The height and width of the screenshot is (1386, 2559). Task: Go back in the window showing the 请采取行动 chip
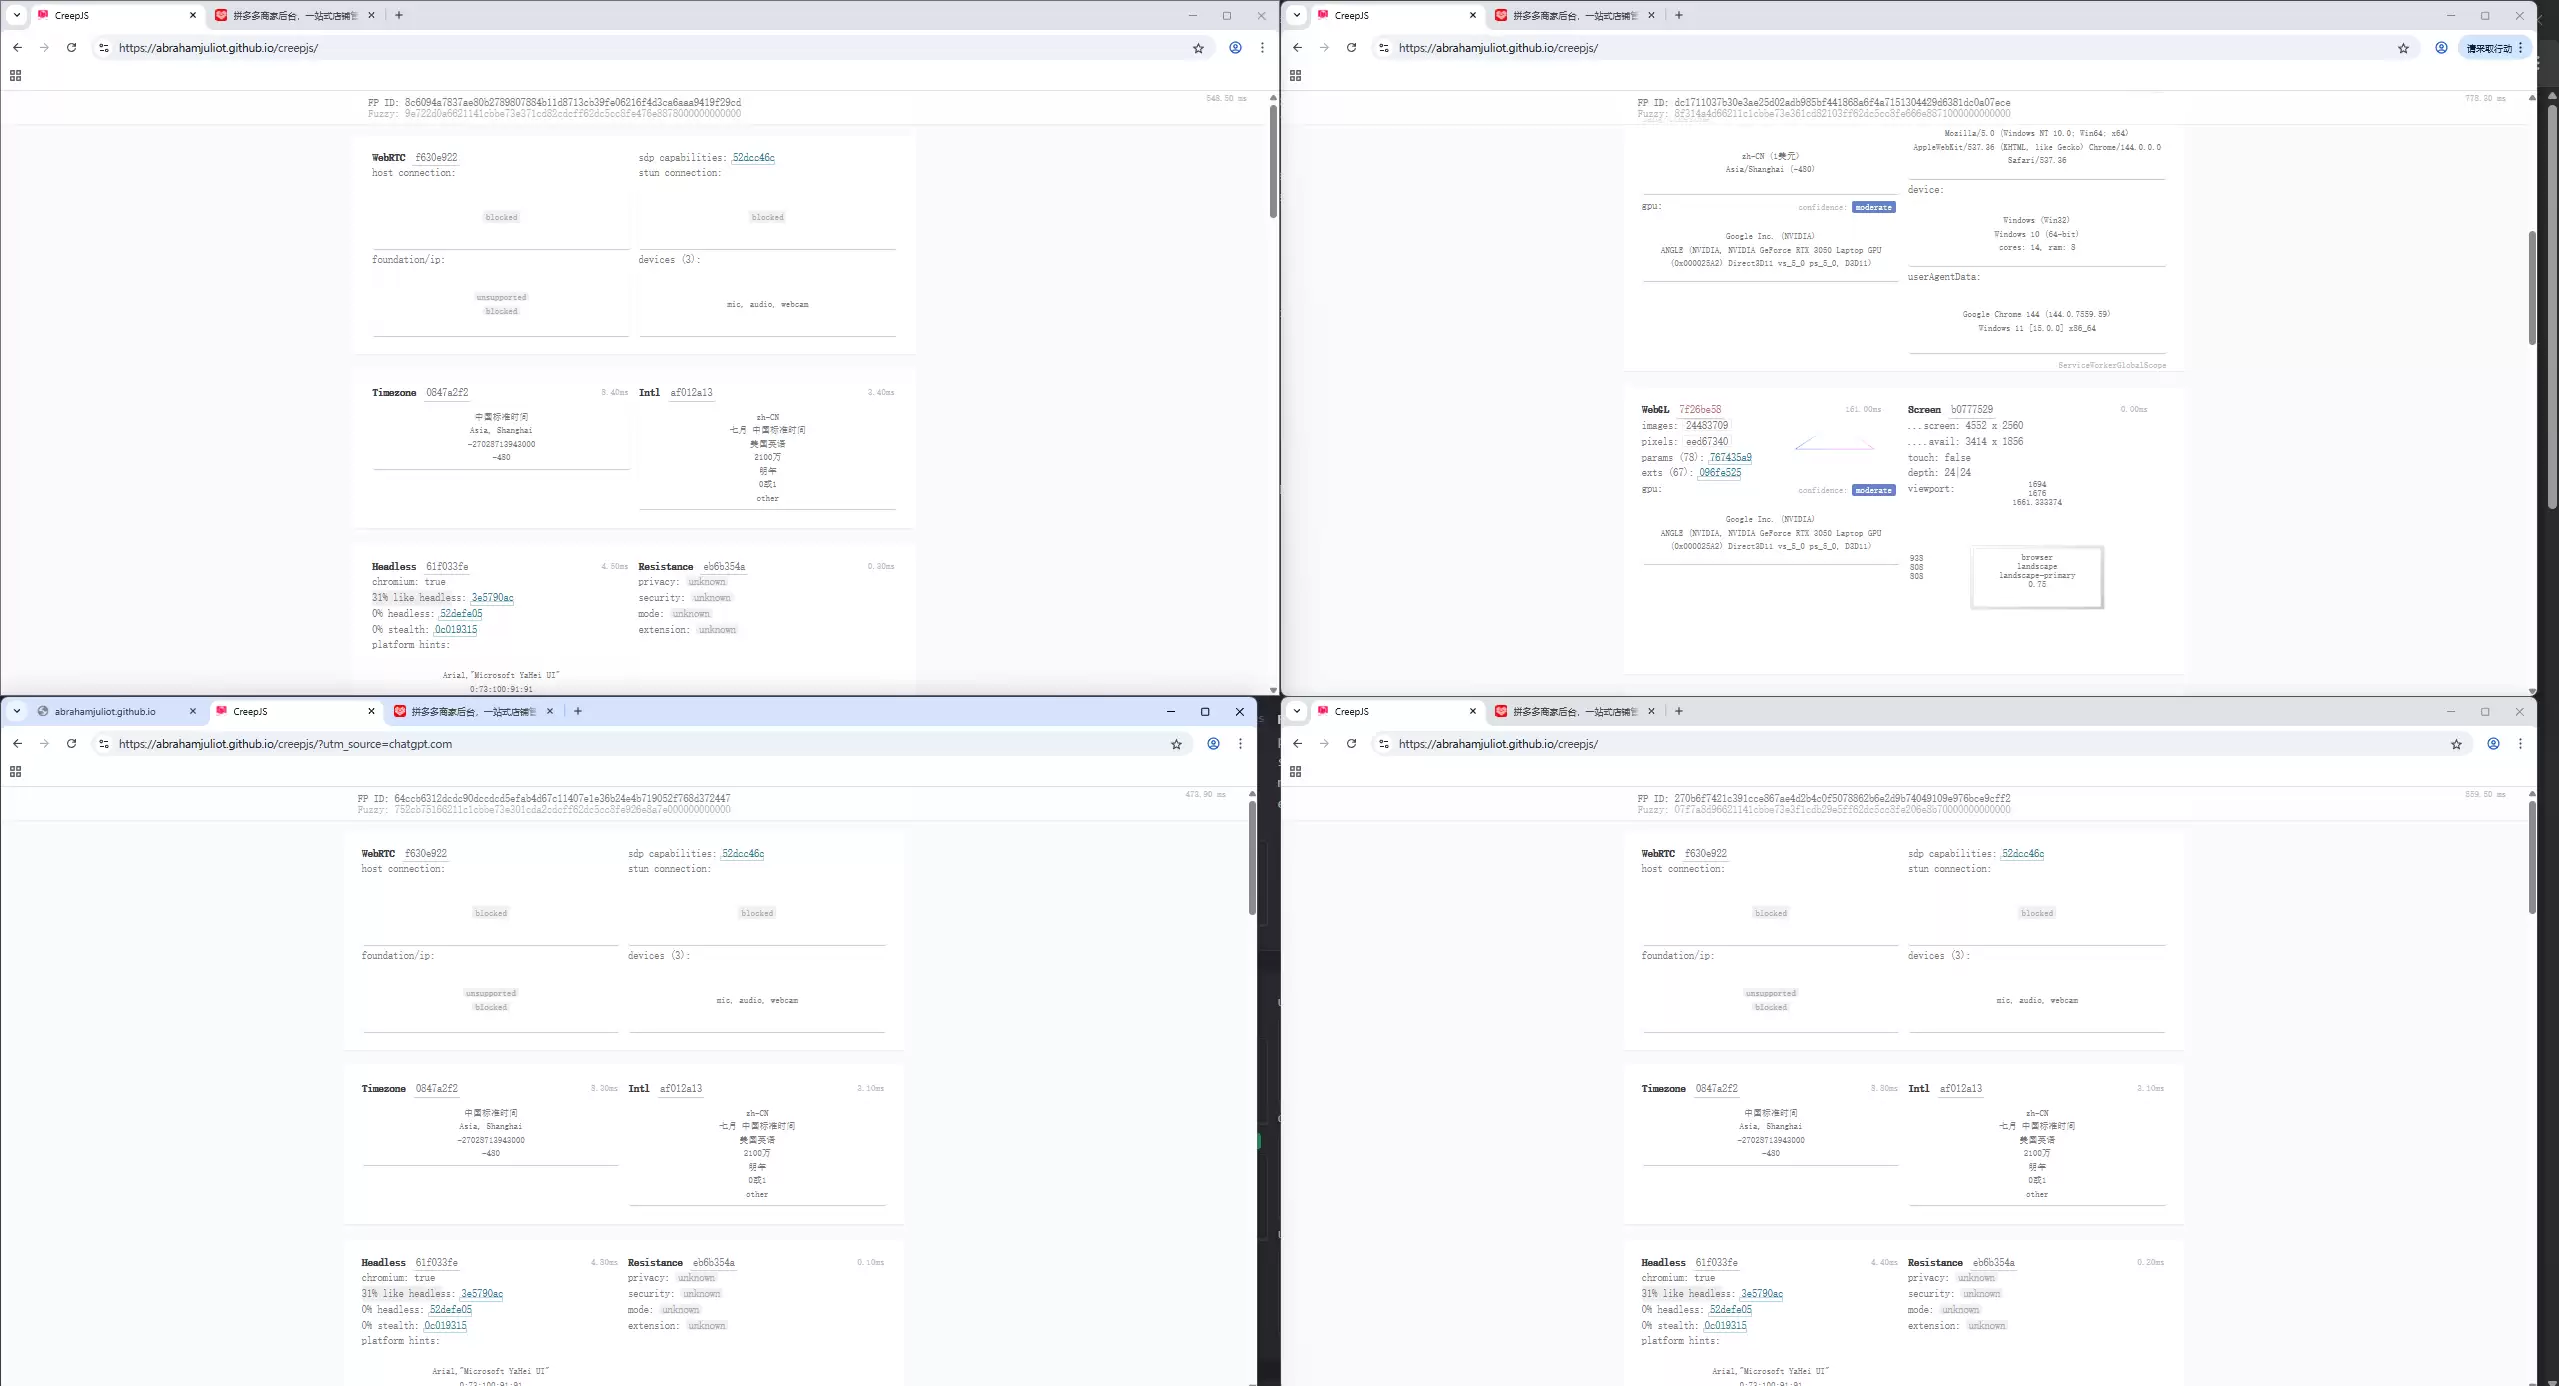pos(1297,48)
